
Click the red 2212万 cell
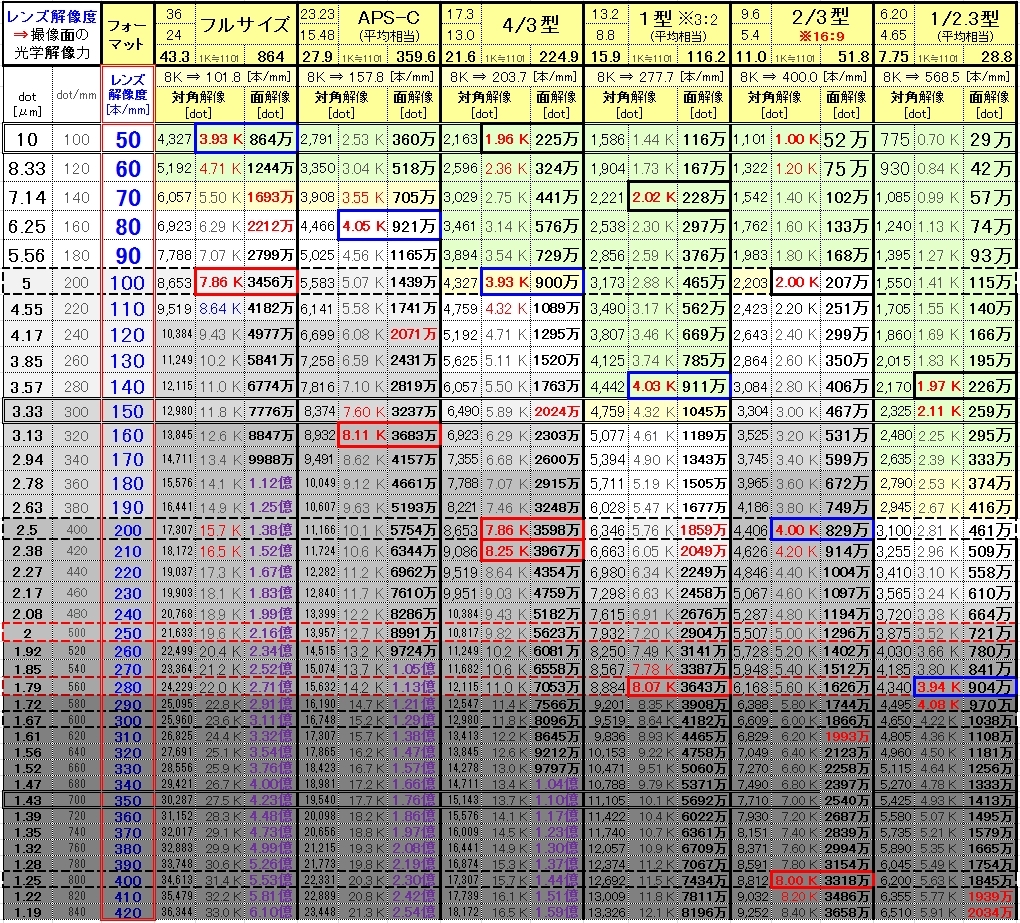point(271,226)
